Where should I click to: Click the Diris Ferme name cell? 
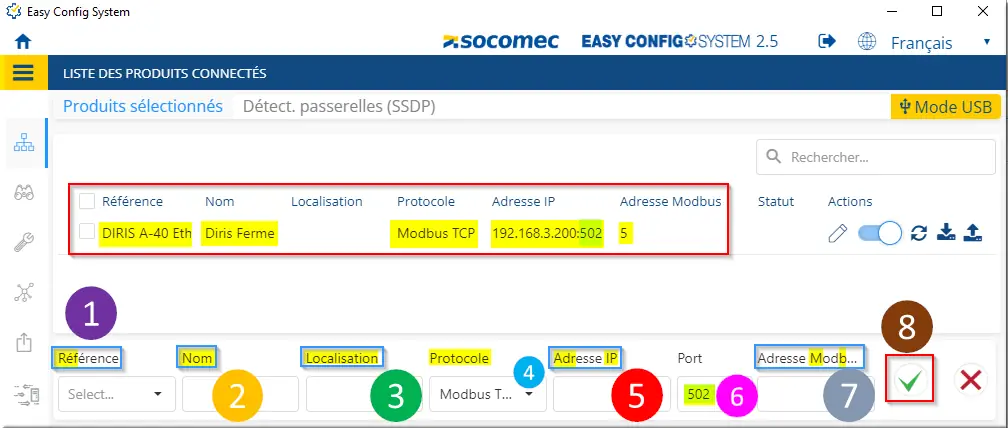point(240,233)
